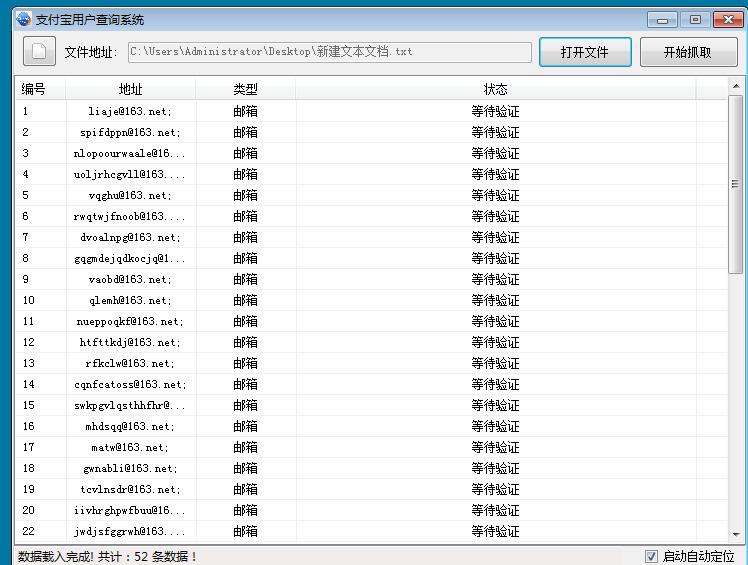
Task: Click row number 22 cell
Action: pyautogui.click(x=29, y=531)
